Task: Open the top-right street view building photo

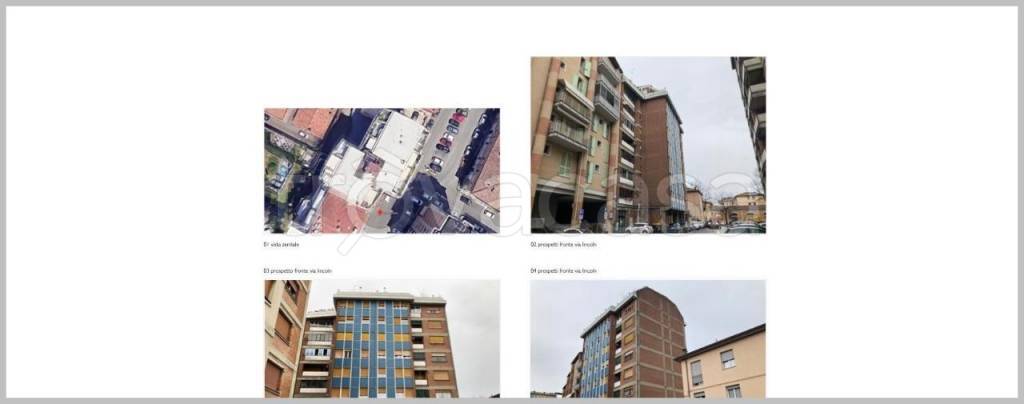Action: [x=647, y=144]
